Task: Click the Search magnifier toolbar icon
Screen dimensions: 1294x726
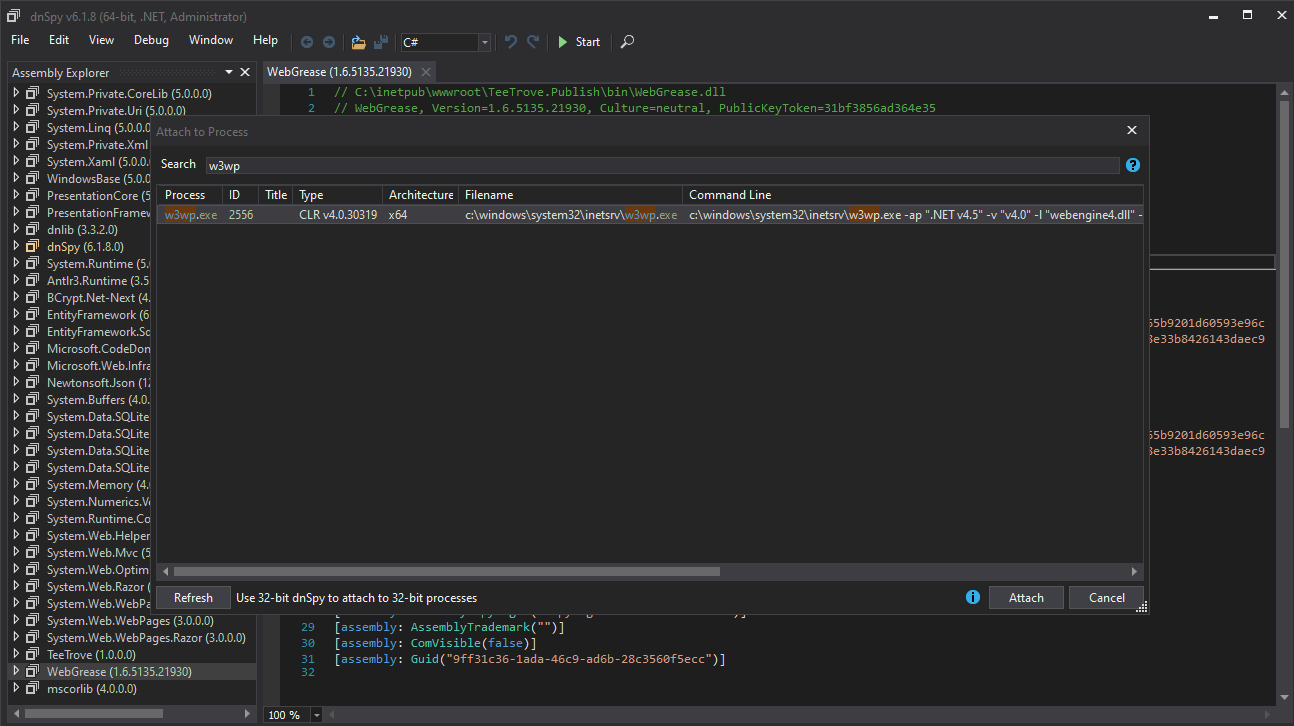Action: pos(627,42)
